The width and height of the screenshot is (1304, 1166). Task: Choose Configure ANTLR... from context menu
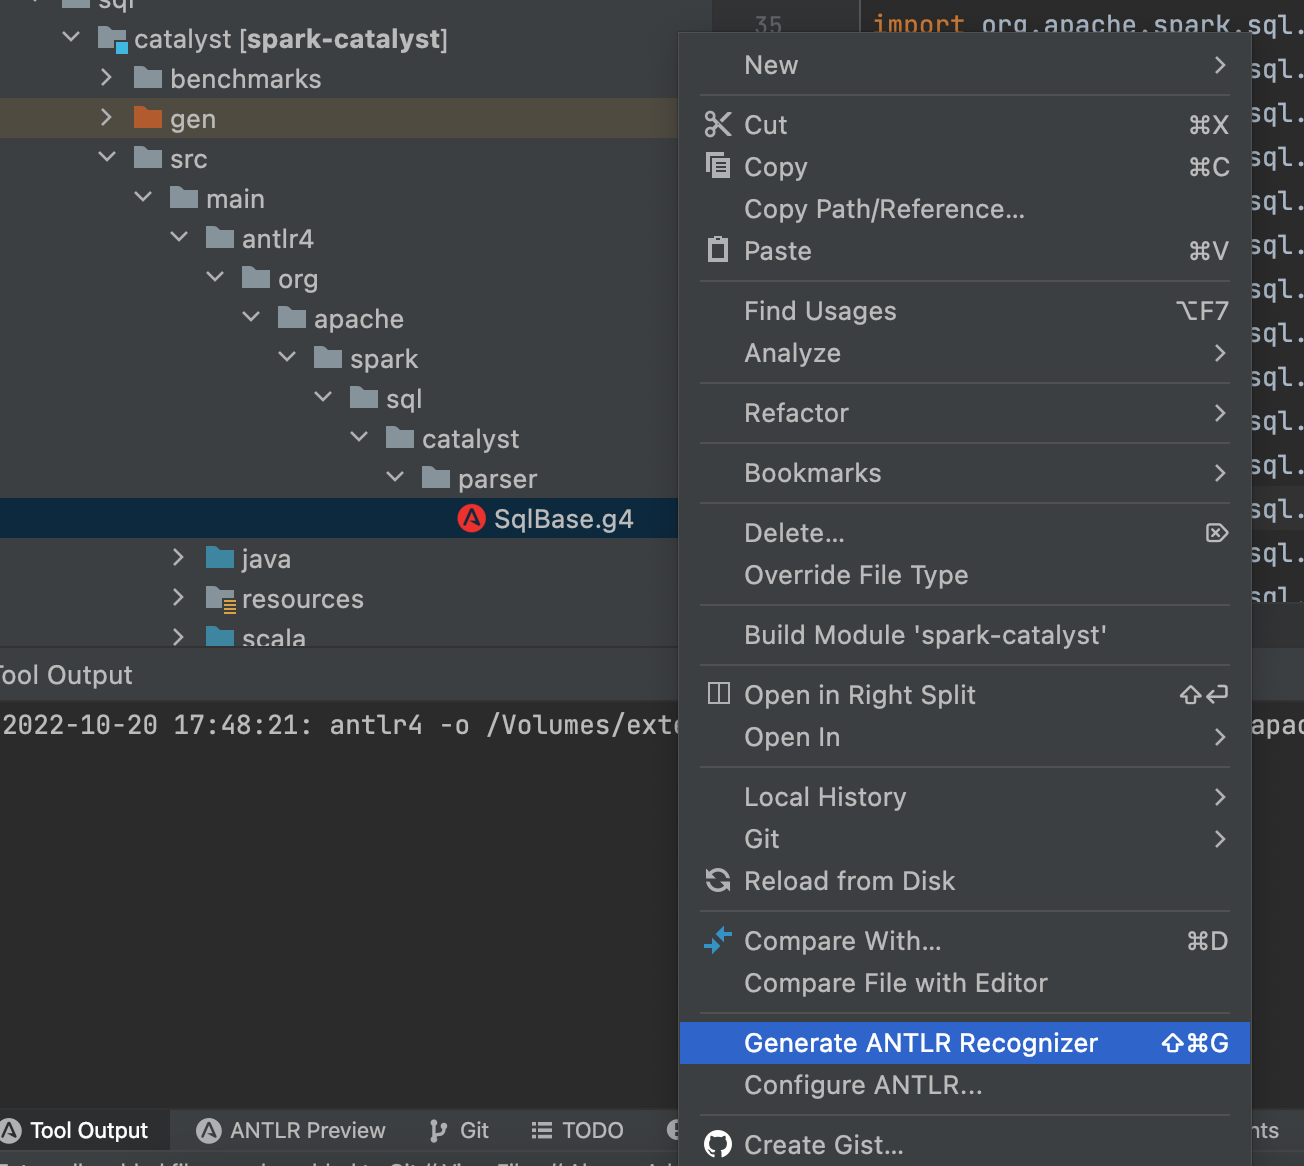tap(863, 1085)
